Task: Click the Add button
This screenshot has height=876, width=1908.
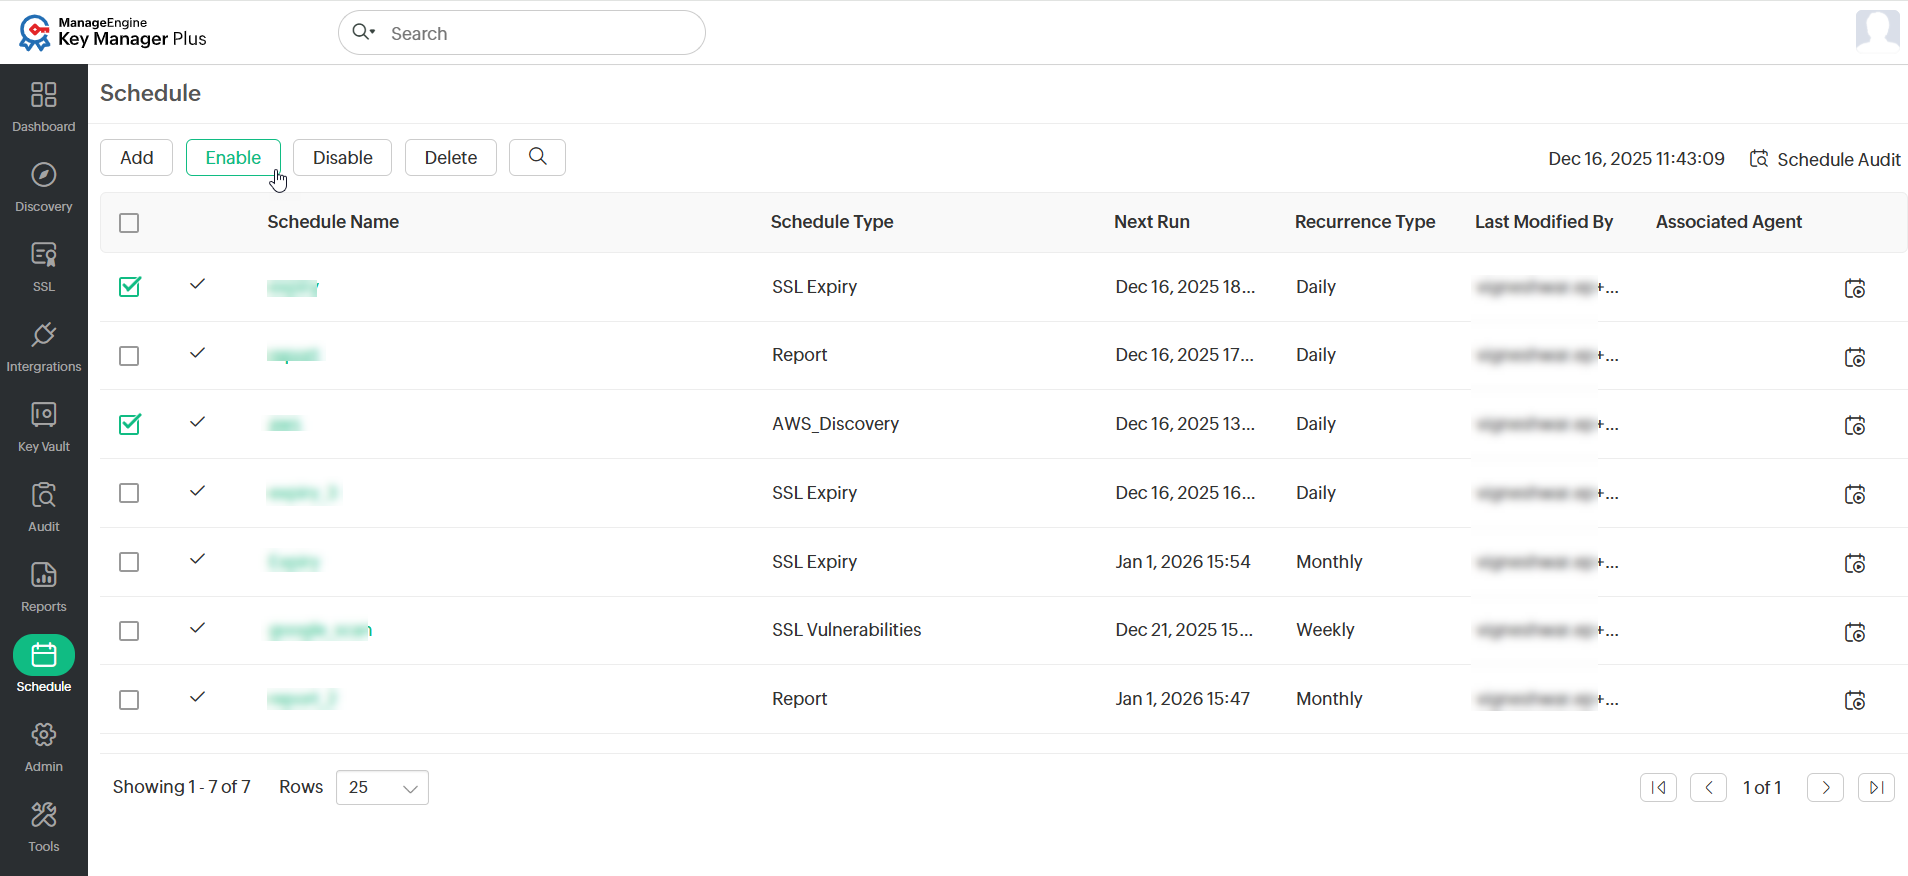Action: pos(136,157)
